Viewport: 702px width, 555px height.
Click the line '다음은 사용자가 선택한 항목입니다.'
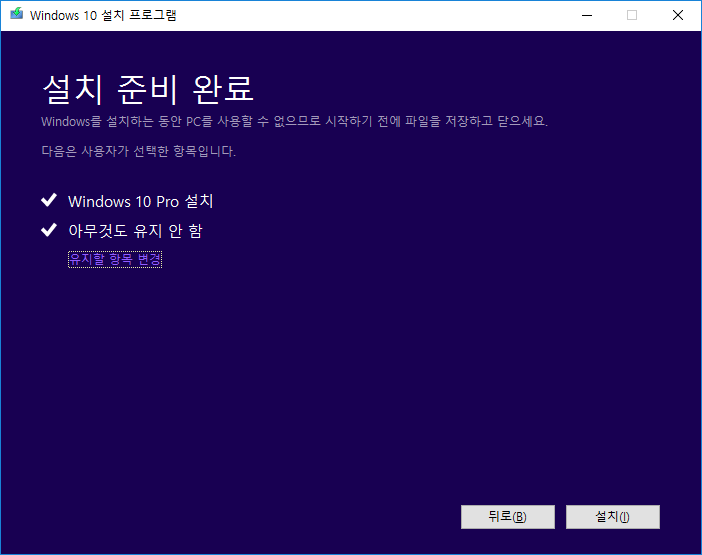(138, 151)
